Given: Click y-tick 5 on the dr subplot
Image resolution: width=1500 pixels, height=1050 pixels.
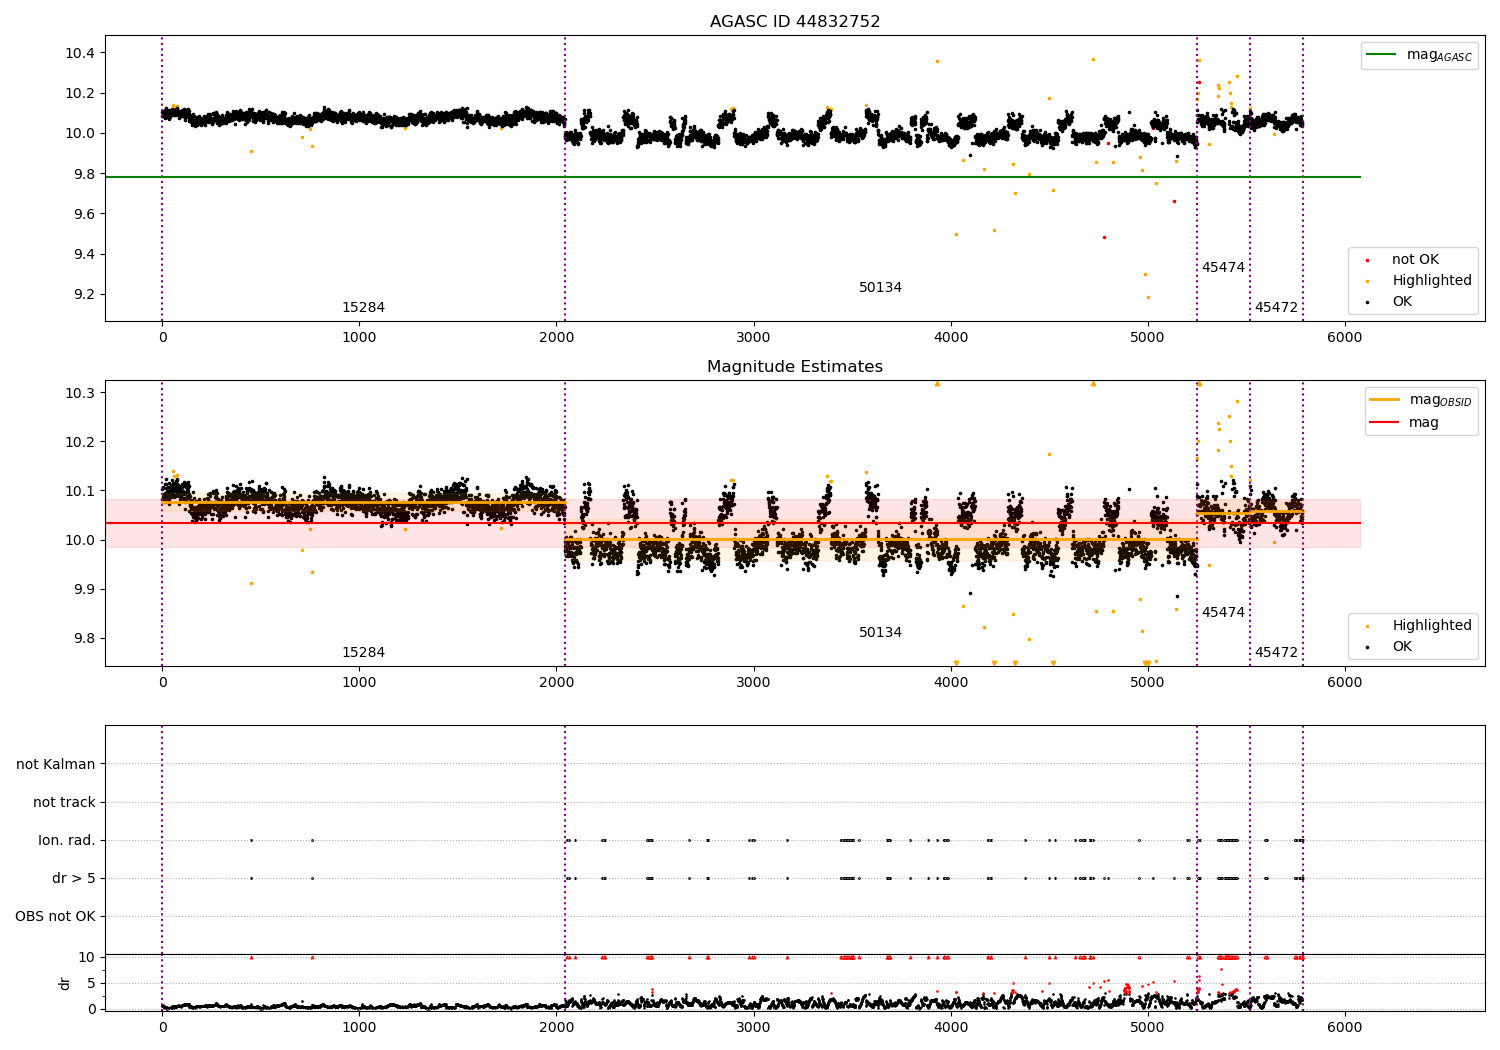Looking at the screenshot, I should click(91, 983).
